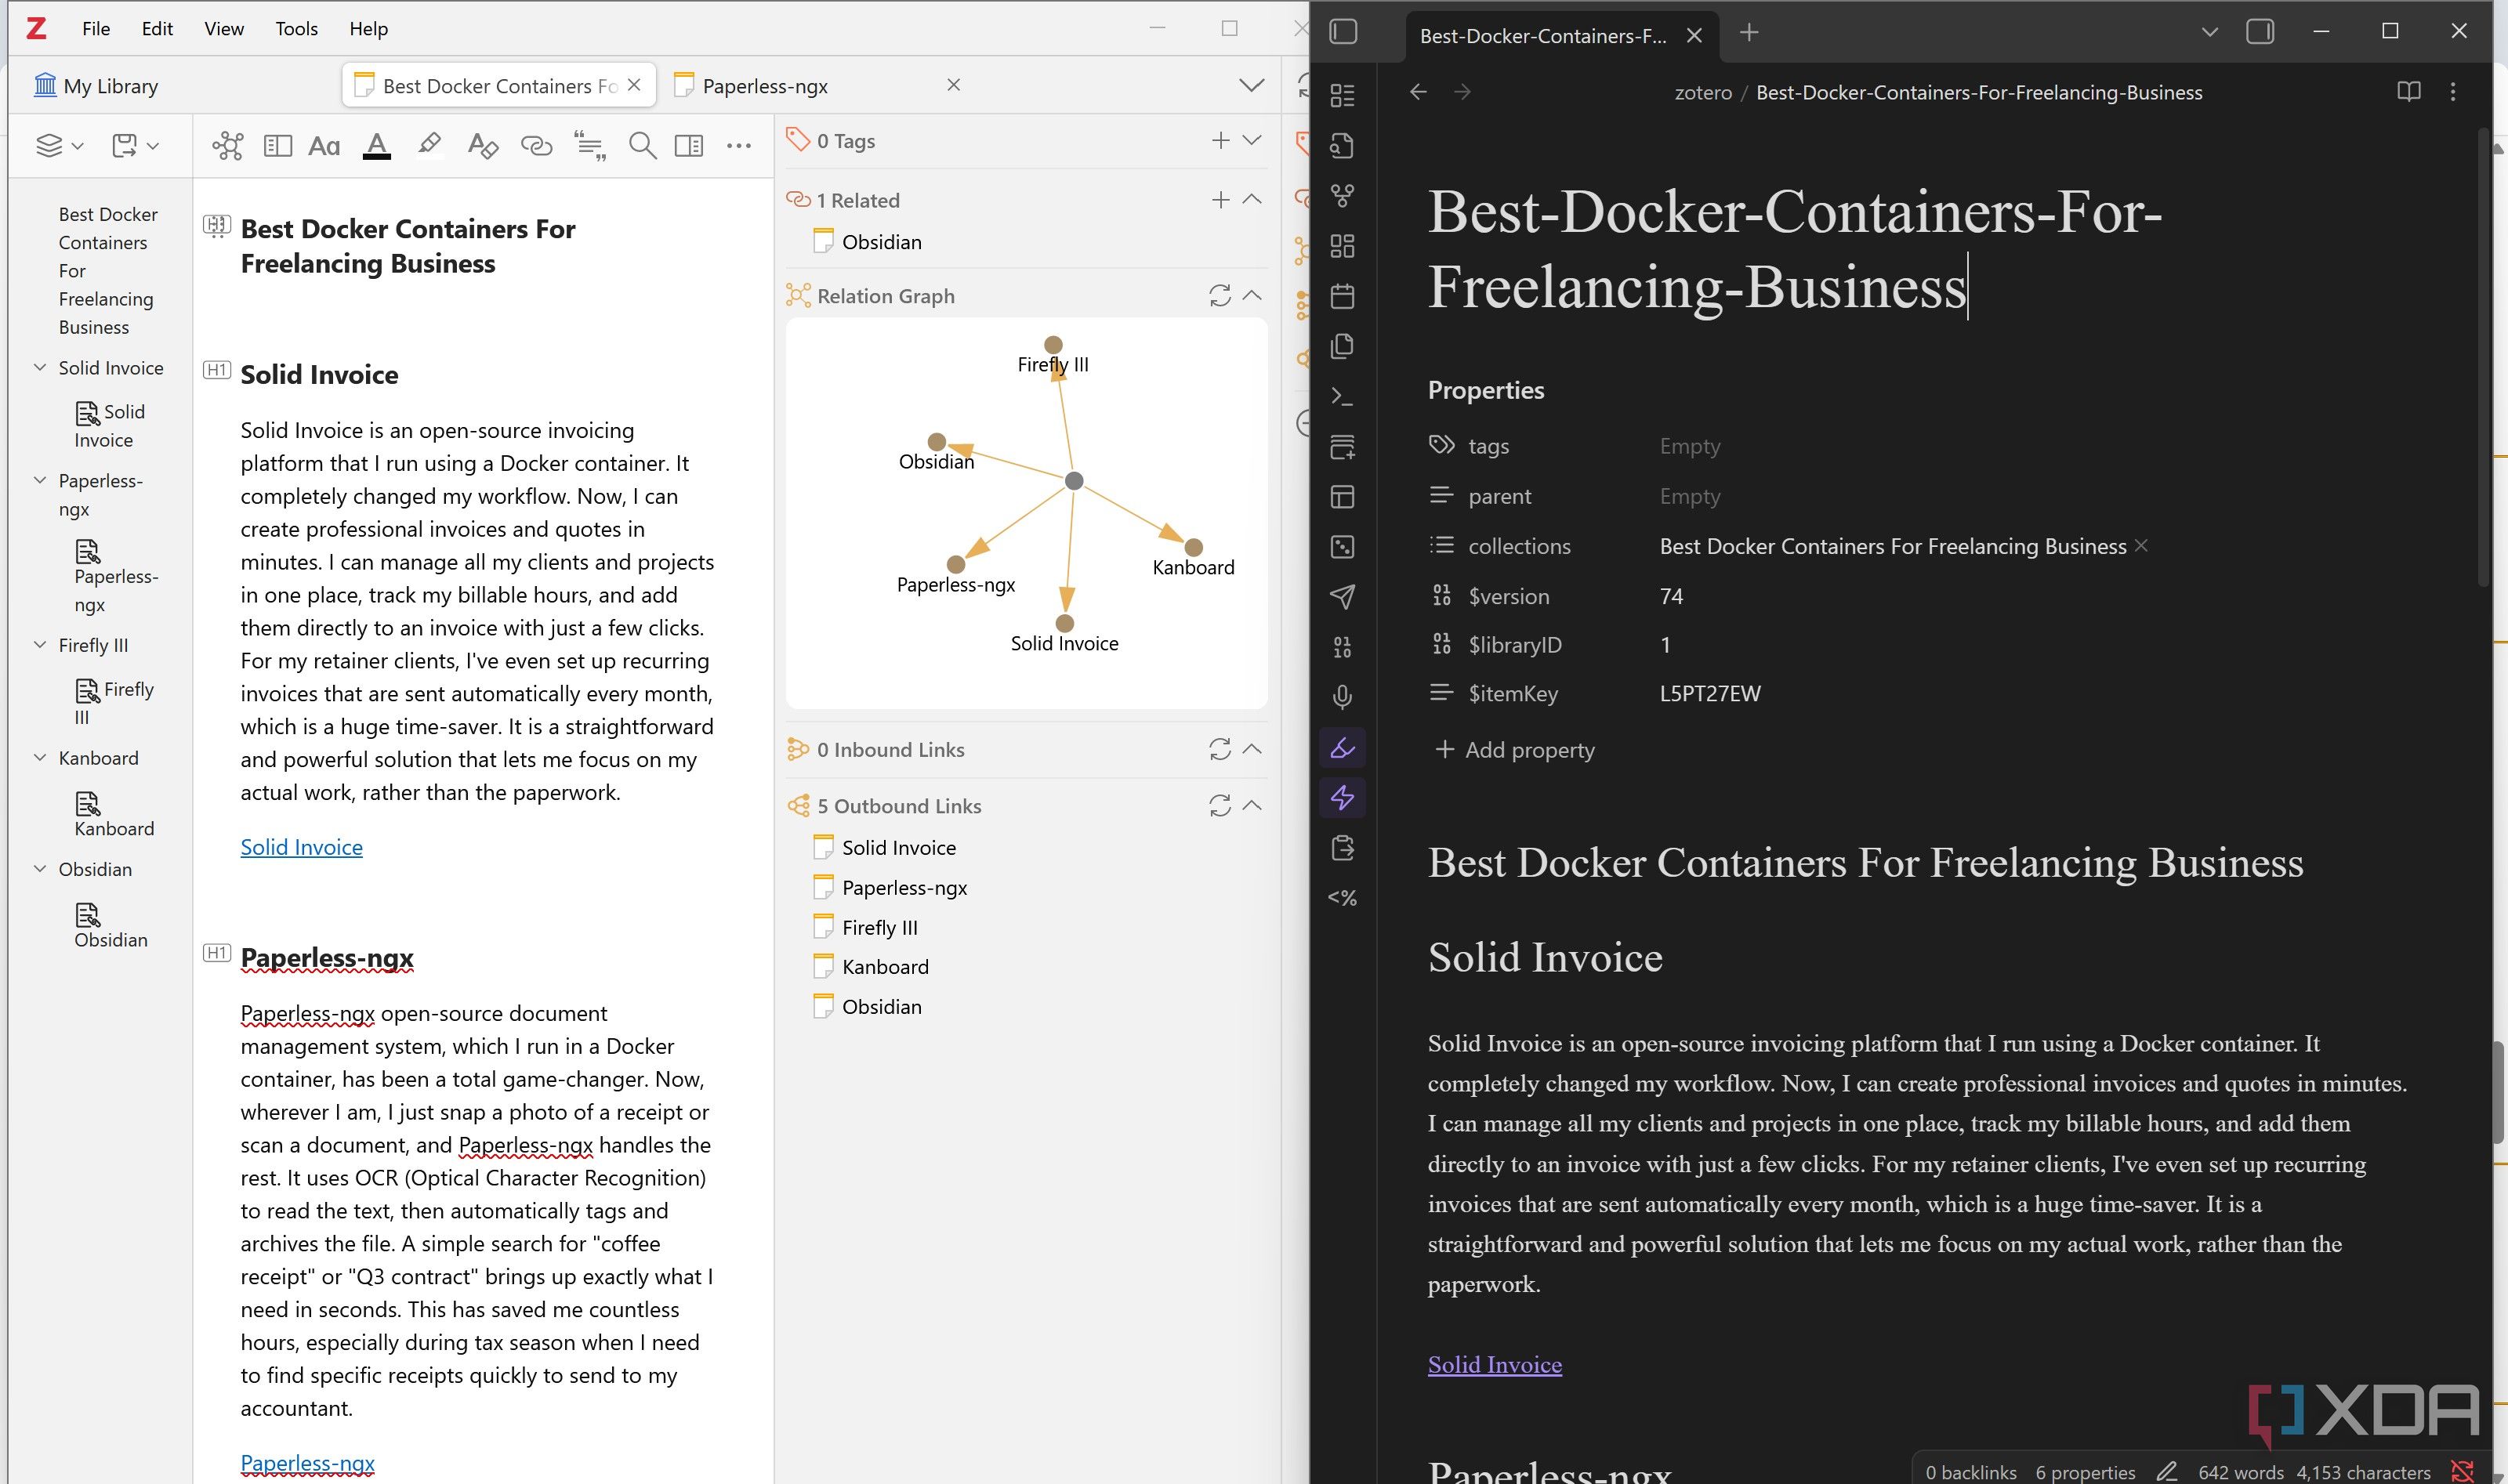Switch to the Paperless-ngx tab
2508x1484 pixels.
click(765, 86)
